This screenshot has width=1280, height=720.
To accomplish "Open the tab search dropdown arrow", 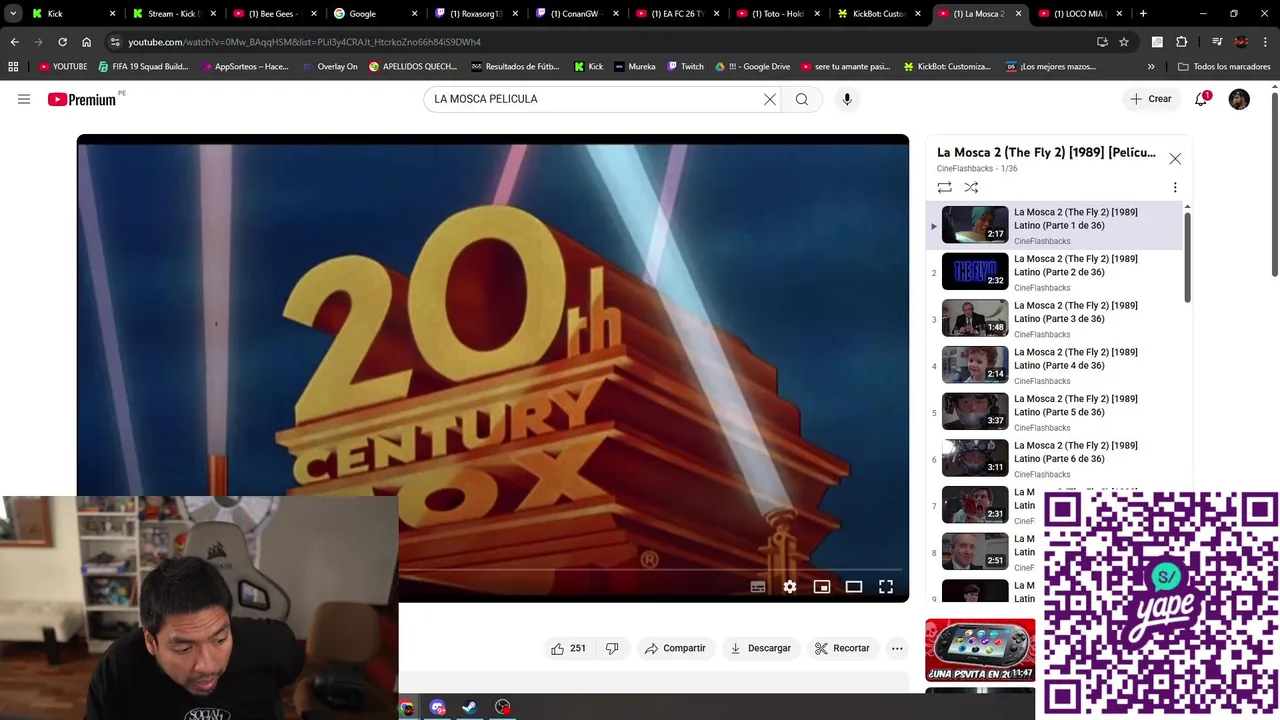I will click(x=13, y=14).
